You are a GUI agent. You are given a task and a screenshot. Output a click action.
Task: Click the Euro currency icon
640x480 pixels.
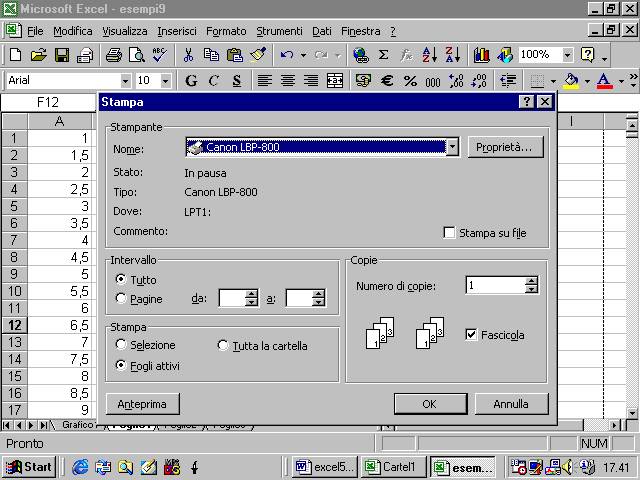[x=387, y=81]
